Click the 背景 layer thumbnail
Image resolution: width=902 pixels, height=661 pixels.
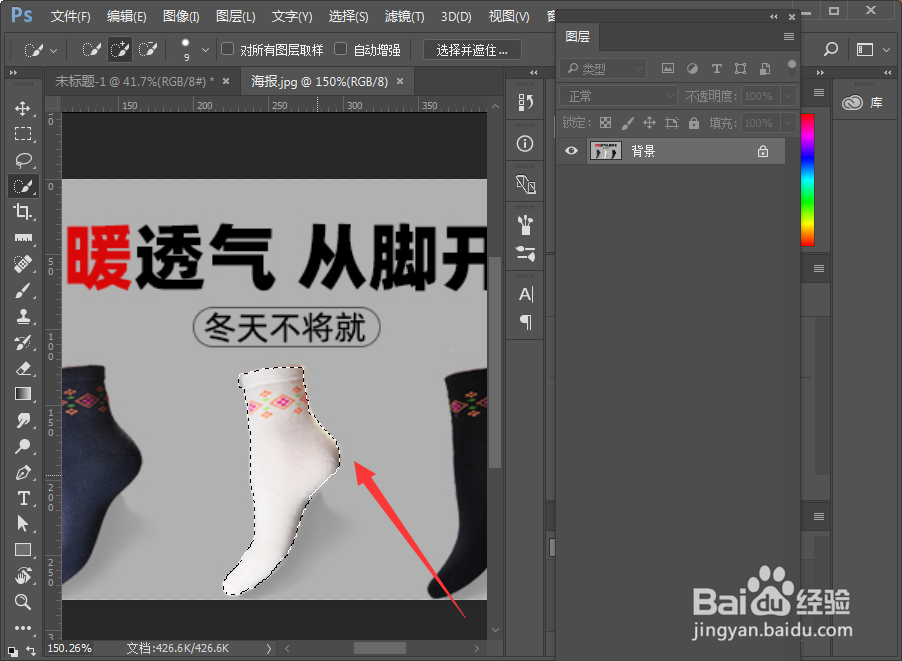click(x=605, y=150)
